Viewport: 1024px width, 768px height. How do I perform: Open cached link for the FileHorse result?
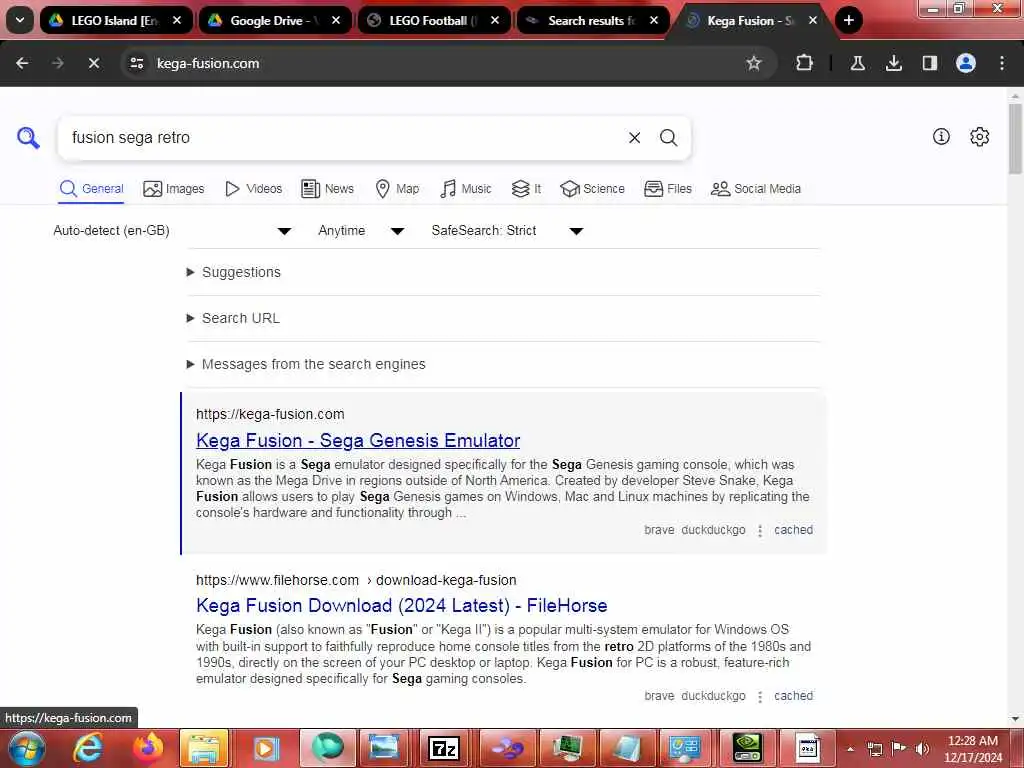coord(793,696)
